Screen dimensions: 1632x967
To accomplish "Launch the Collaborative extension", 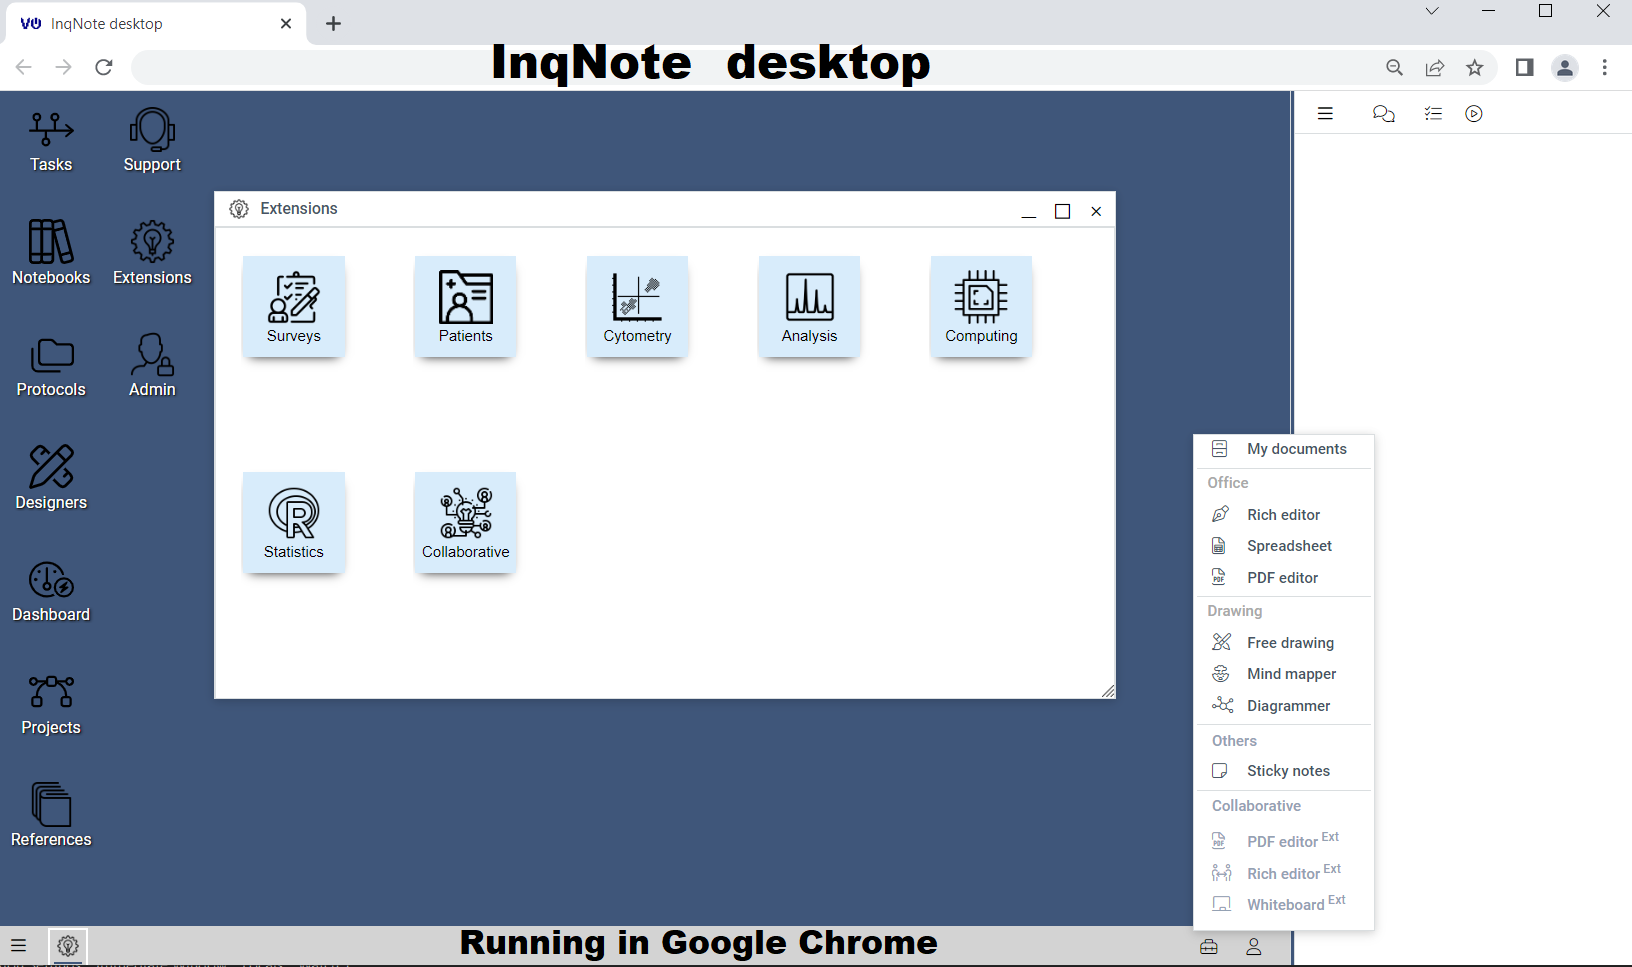I will tap(466, 522).
